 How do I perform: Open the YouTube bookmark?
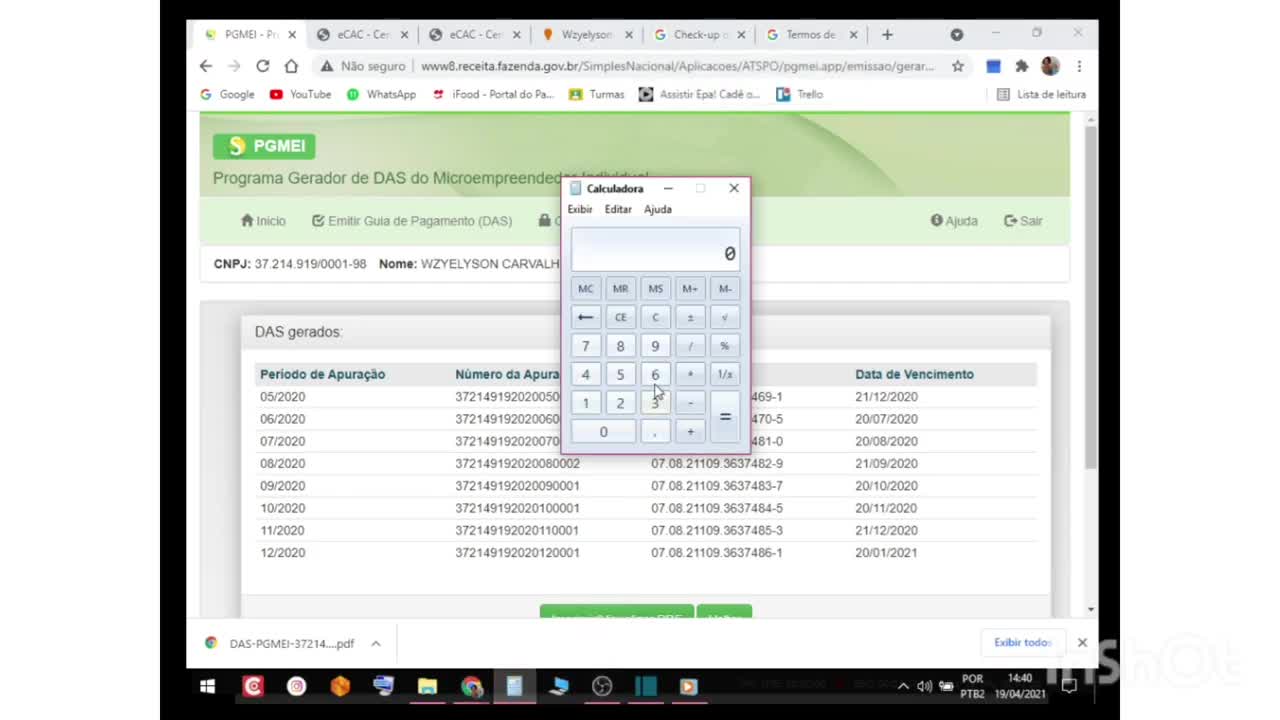[x=301, y=94]
